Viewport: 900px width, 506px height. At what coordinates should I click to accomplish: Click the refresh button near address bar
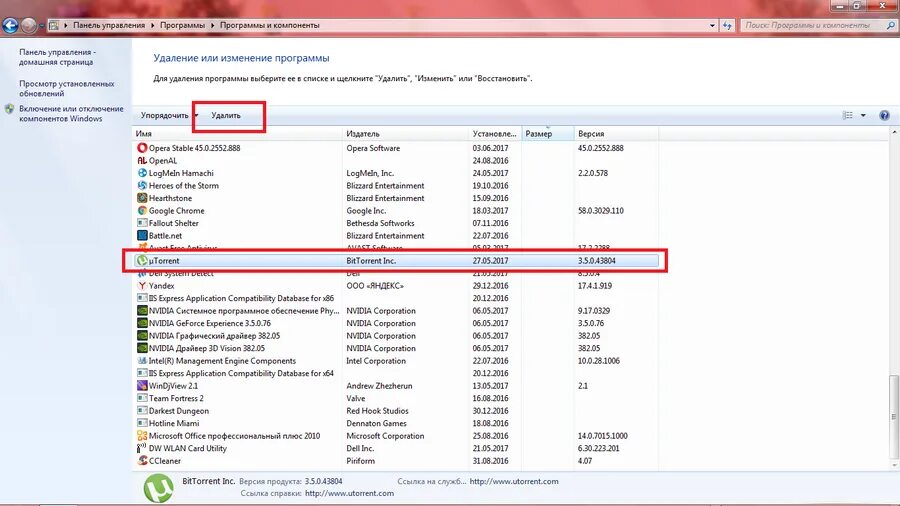[728, 25]
